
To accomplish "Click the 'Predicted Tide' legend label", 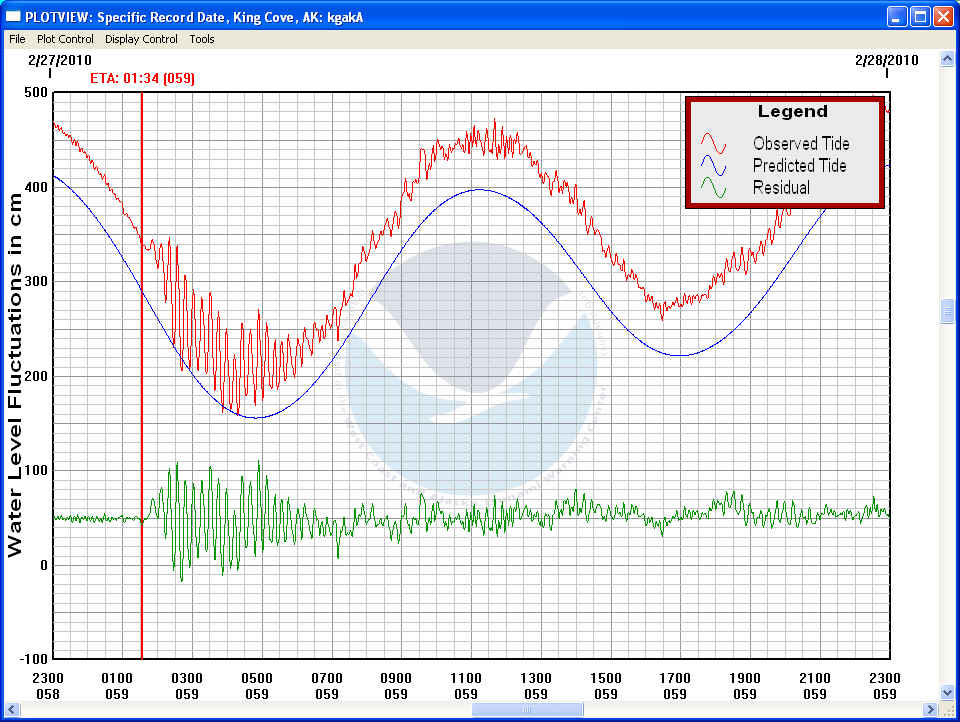I will pyautogui.click(x=799, y=165).
